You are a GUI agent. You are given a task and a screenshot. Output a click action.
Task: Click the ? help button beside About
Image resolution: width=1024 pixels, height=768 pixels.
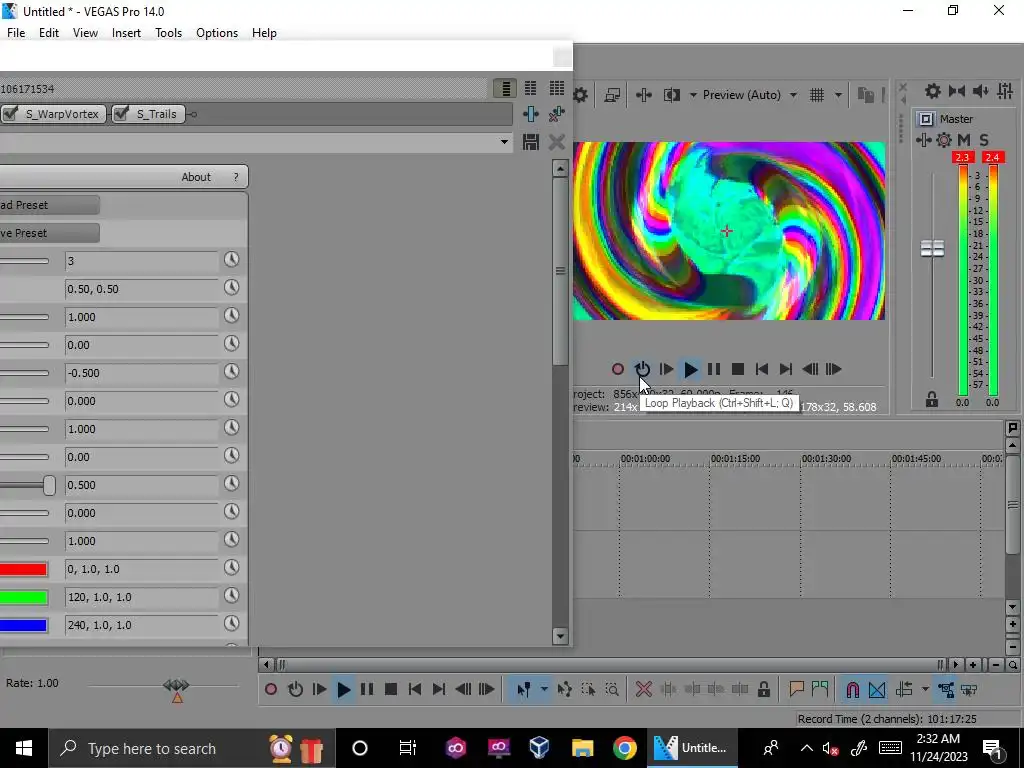coord(236,177)
